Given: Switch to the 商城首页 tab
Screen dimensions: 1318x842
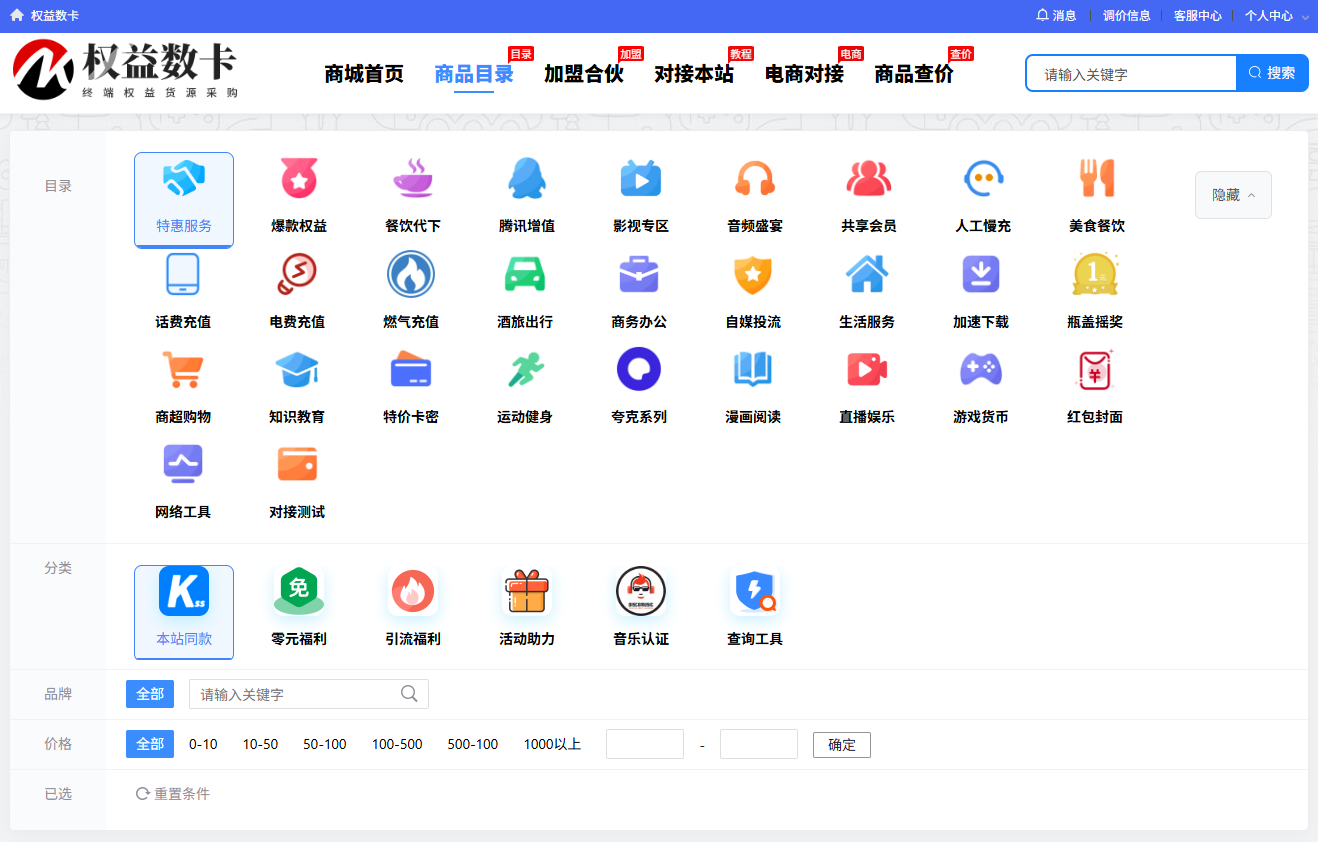Looking at the screenshot, I should pyautogui.click(x=363, y=73).
